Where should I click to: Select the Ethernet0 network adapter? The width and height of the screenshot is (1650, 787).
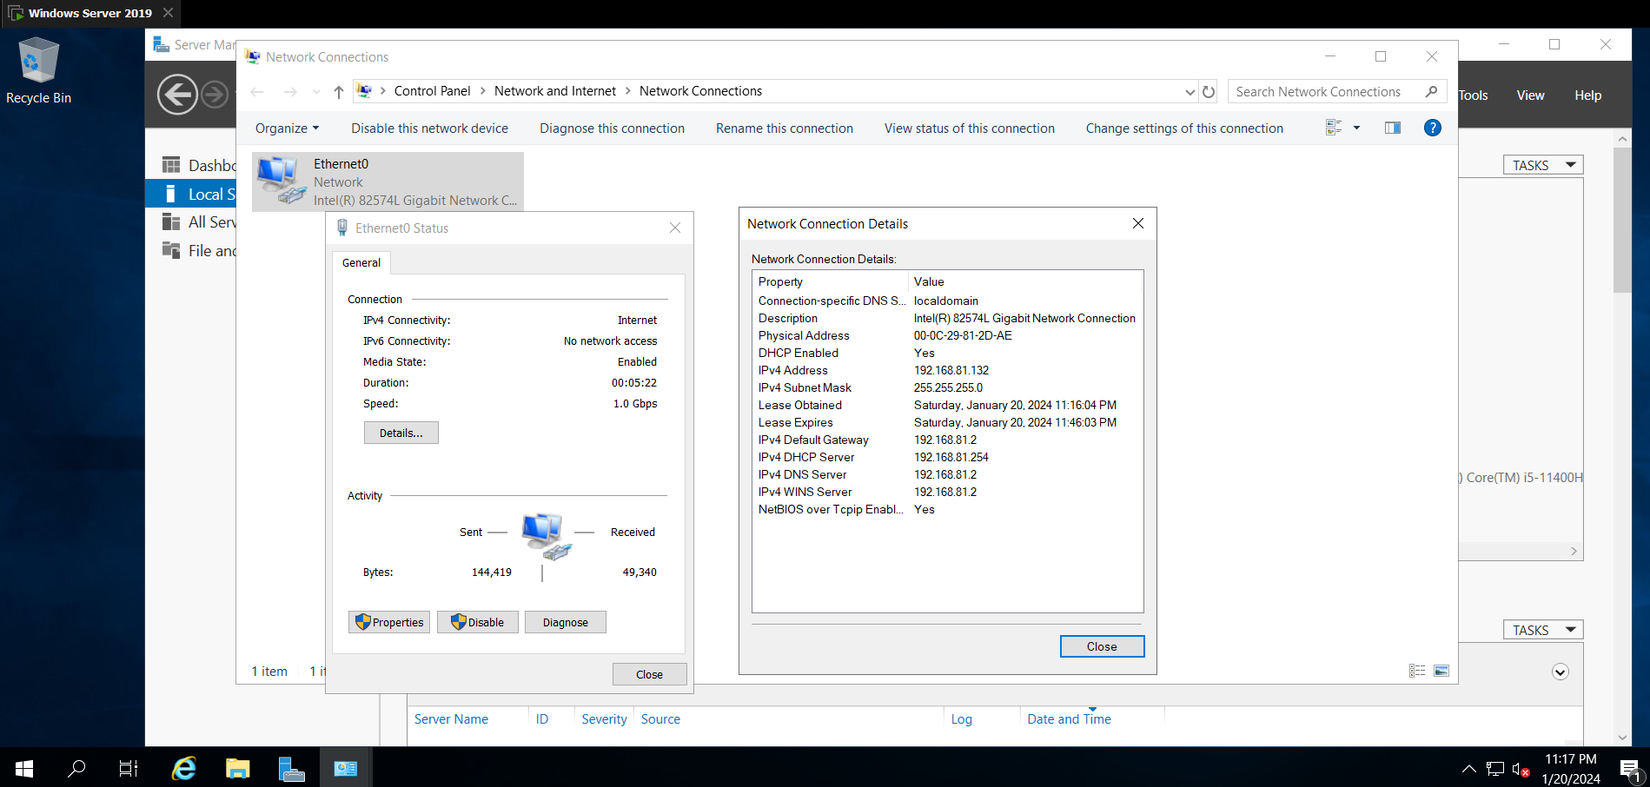point(388,181)
